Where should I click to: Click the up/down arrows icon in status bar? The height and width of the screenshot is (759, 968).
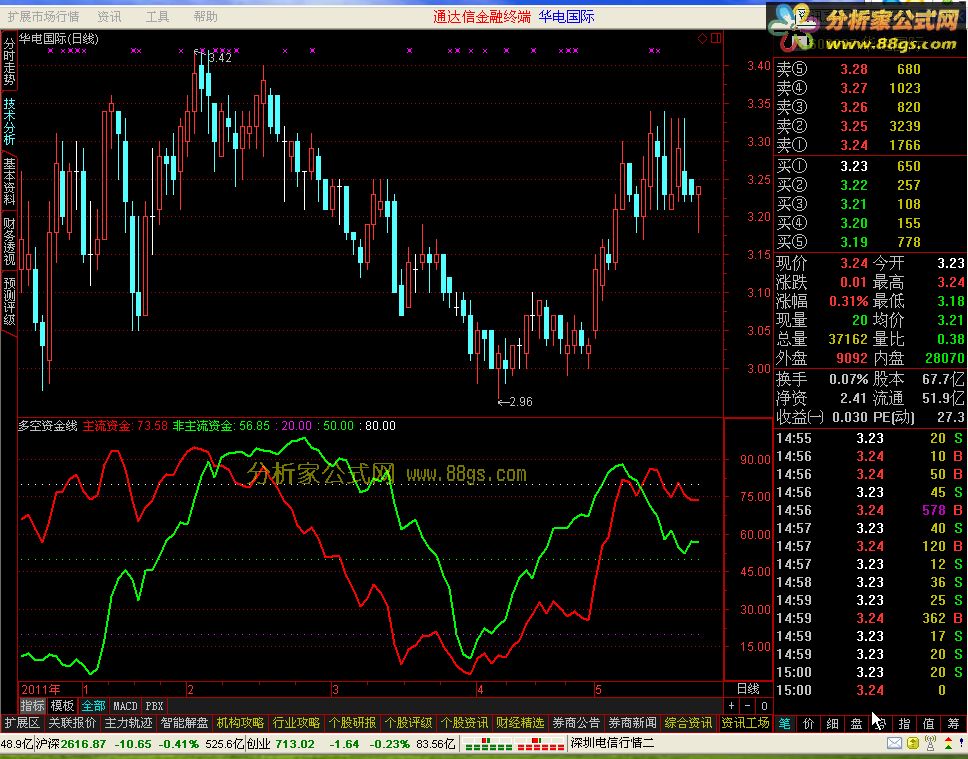949,744
